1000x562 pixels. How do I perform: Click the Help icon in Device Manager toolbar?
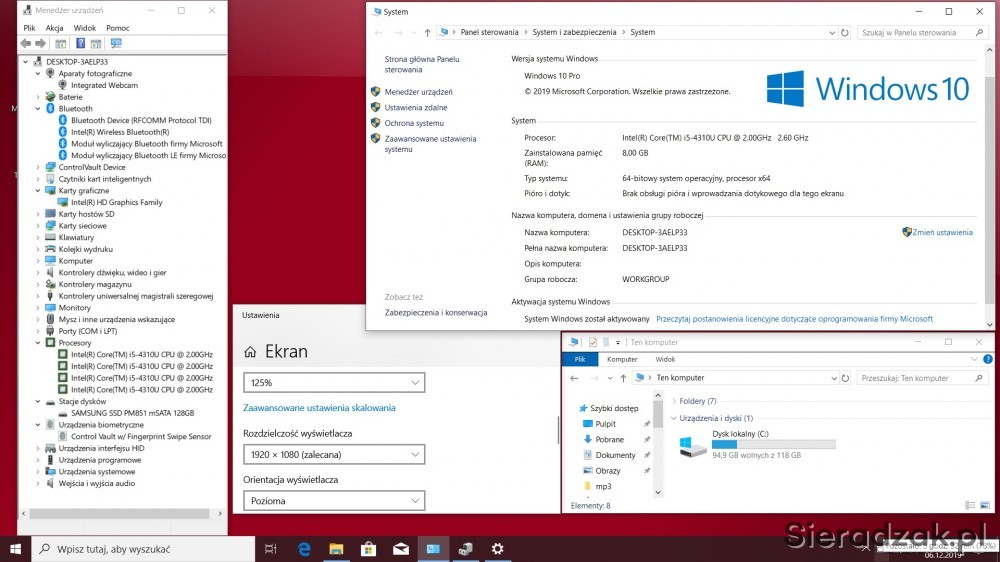pos(80,43)
